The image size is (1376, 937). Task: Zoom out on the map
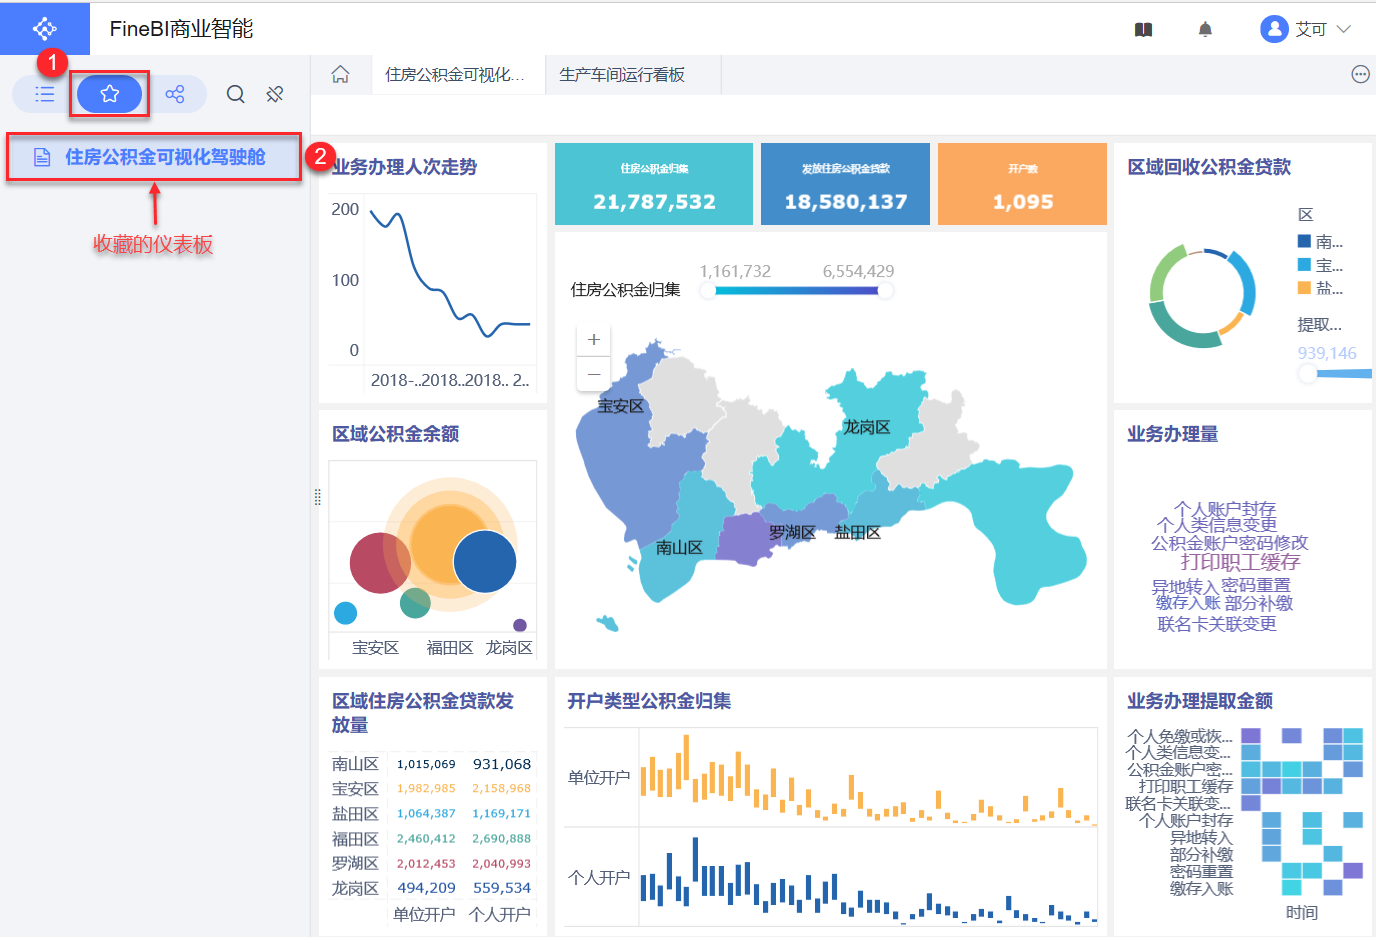point(594,374)
